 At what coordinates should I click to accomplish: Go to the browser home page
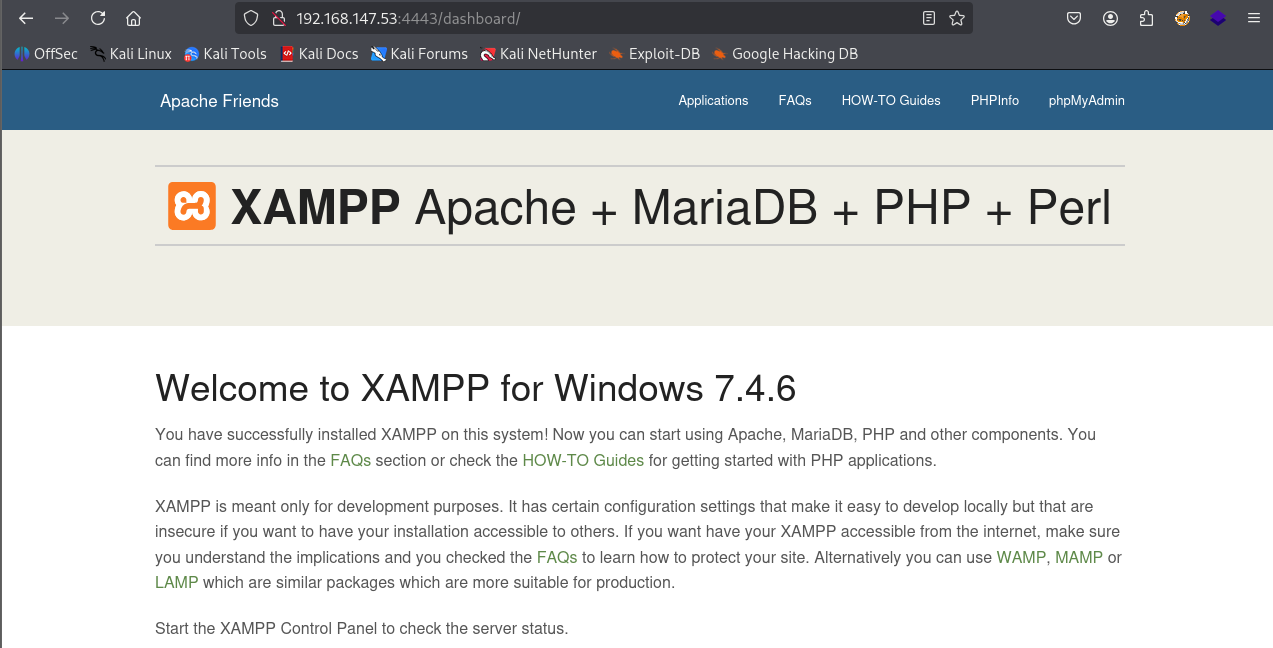pos(133,18)
